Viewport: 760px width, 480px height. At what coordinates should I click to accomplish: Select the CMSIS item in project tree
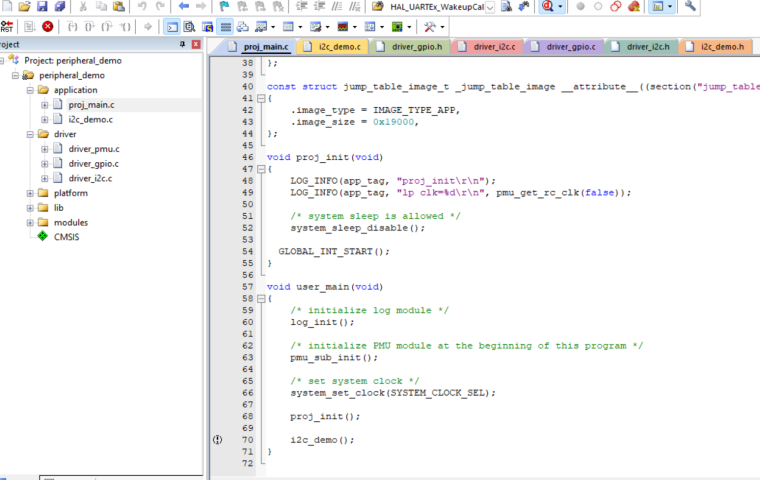(x=66, y=237)
